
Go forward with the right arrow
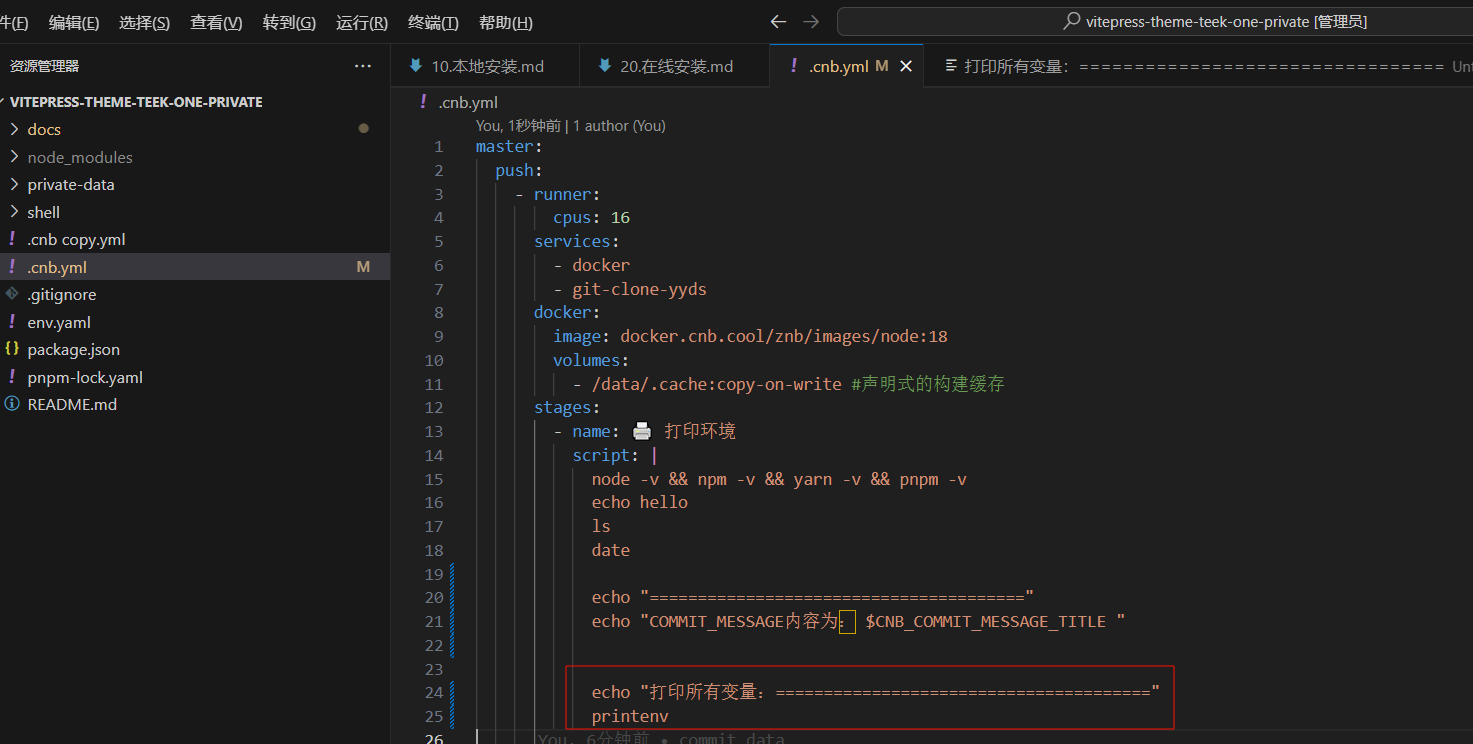(x=811, y=22)
